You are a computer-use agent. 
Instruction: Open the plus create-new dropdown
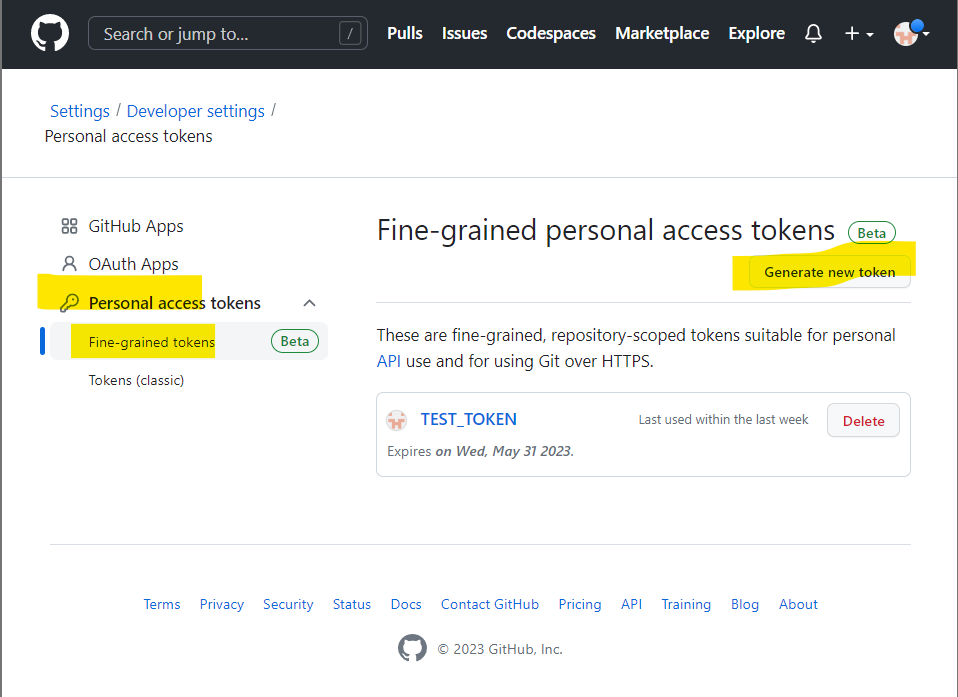point(858,34)
